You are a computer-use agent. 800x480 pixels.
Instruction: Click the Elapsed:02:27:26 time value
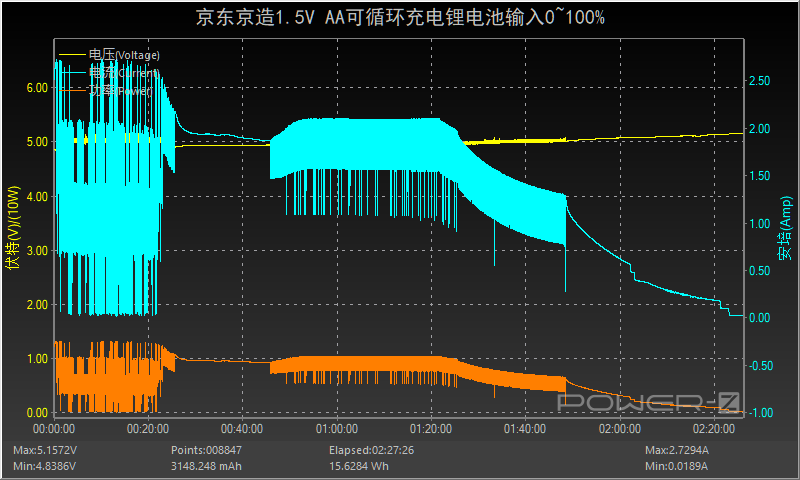[371, 450]
